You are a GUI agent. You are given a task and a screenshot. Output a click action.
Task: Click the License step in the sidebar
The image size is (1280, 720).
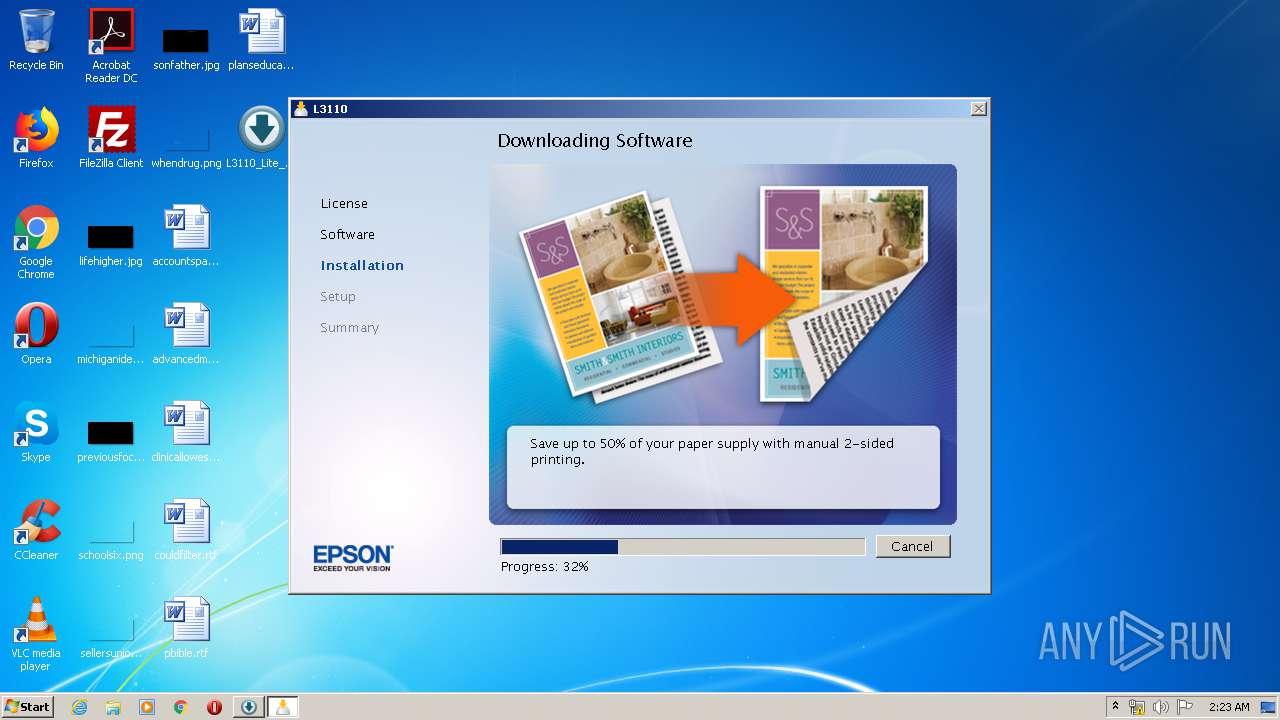(344, 203)
